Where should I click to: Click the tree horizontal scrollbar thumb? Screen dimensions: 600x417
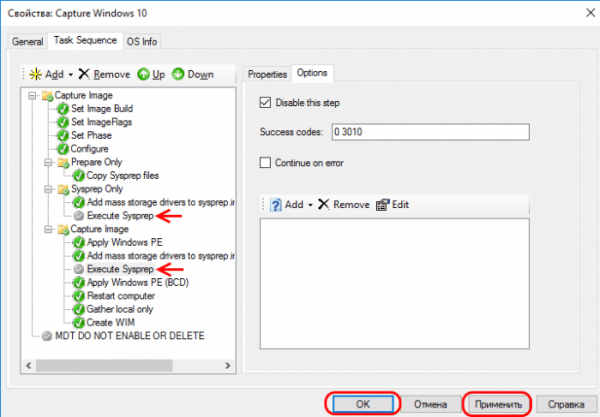[x=104, y=365]
